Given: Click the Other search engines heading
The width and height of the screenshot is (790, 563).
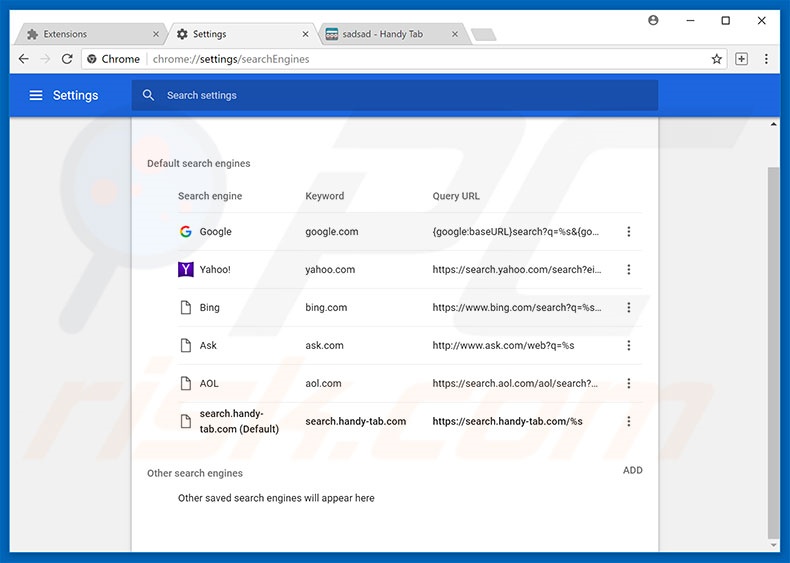Looking at the screenshot, I should (x=195, y=473).
